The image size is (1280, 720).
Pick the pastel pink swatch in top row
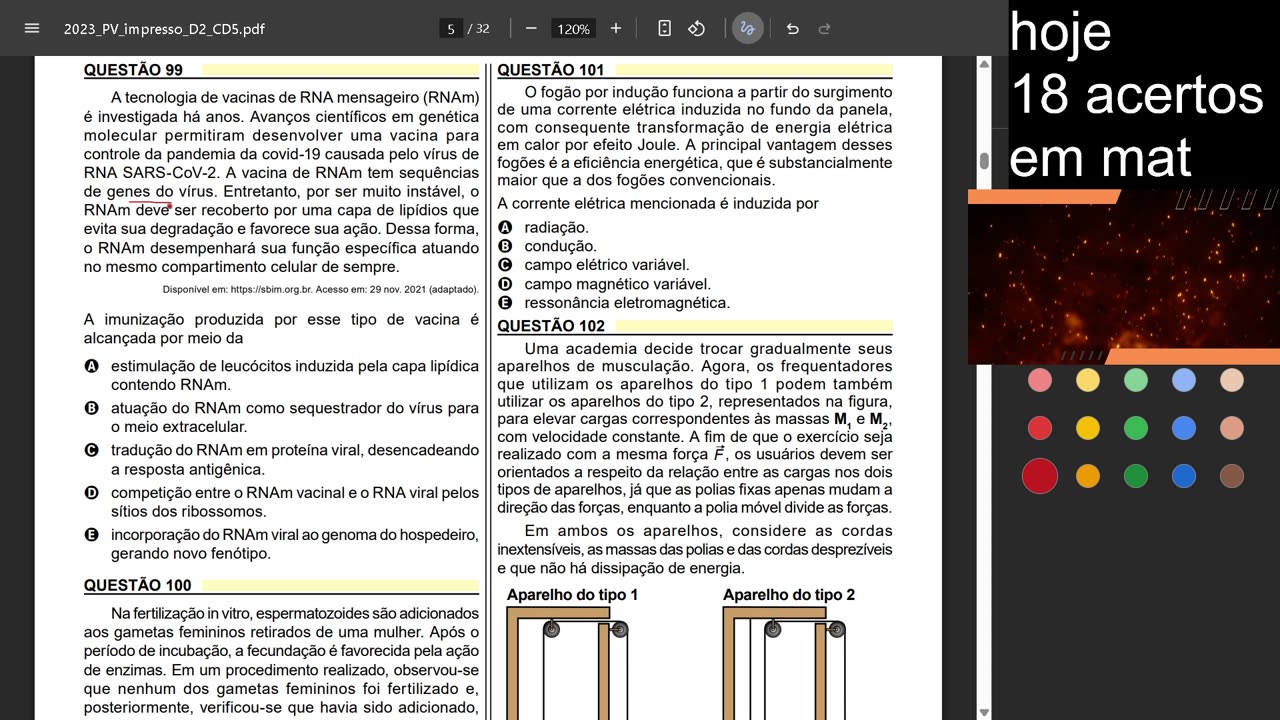(x=1040, y=380)
